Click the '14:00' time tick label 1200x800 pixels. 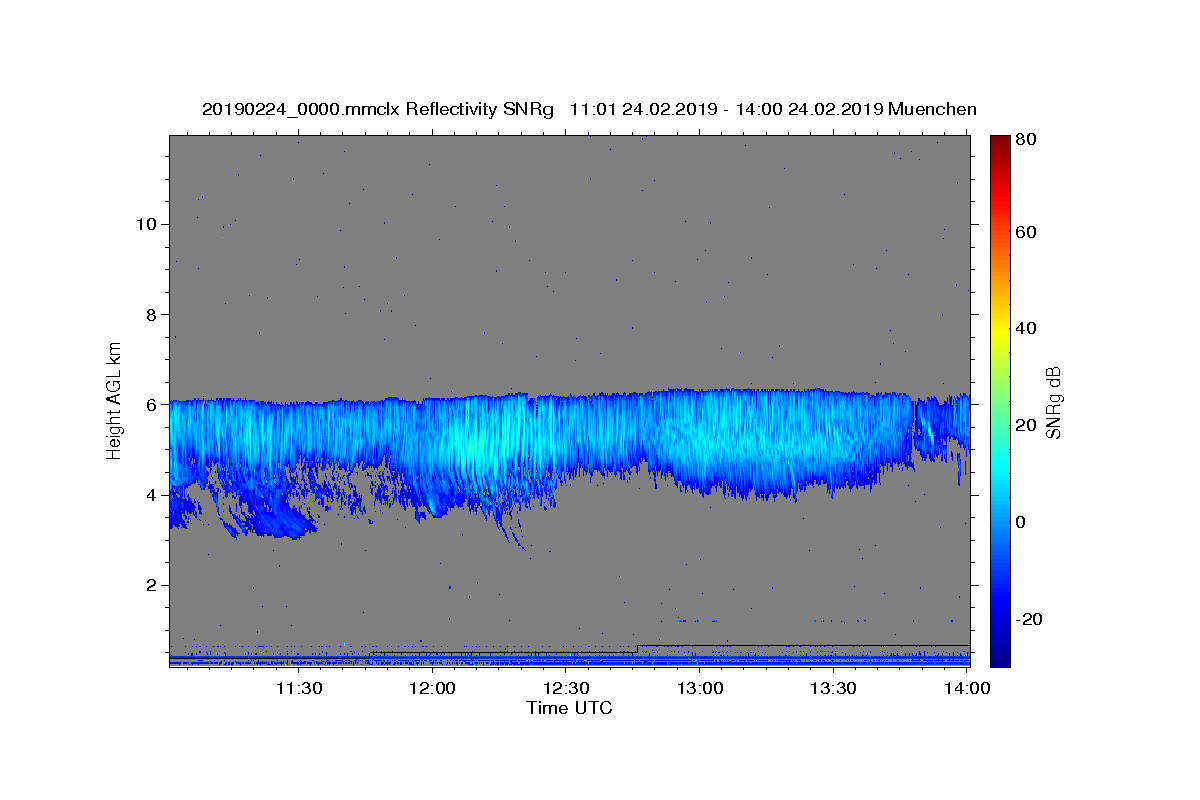coord(967,688)
